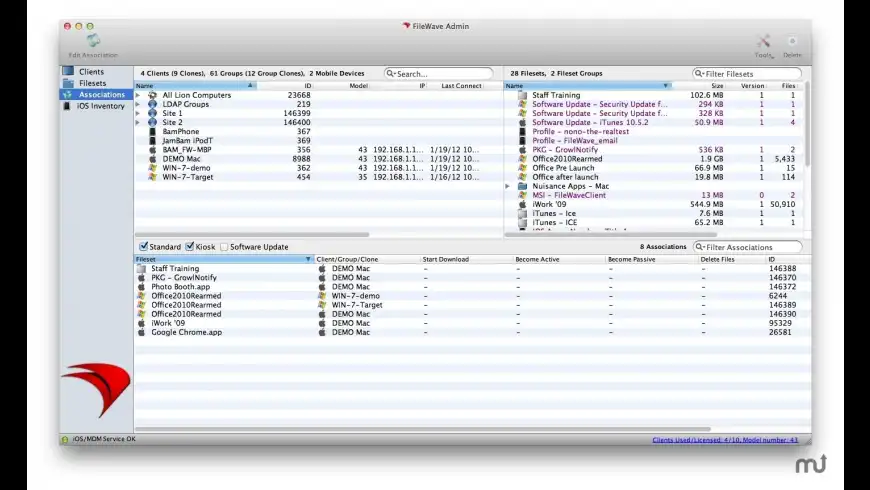Click the associations pane horizontal scrollbar

(x=423, y=429)
